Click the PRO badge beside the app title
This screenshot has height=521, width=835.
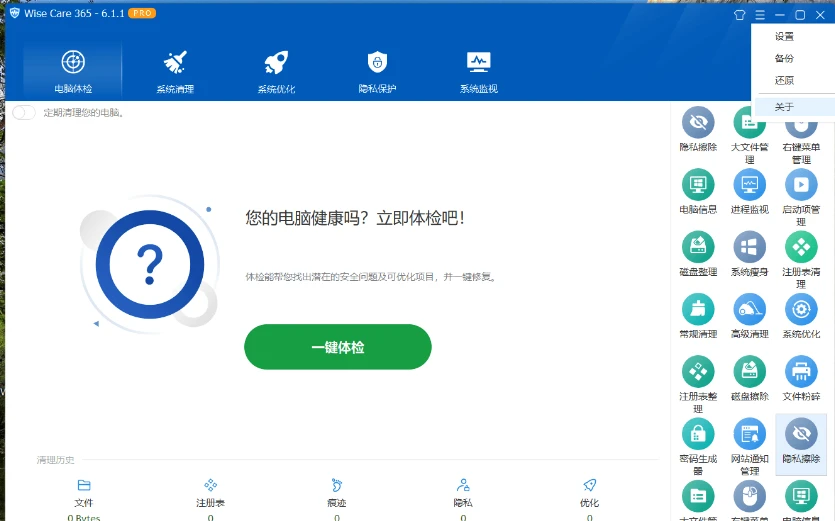142,14
